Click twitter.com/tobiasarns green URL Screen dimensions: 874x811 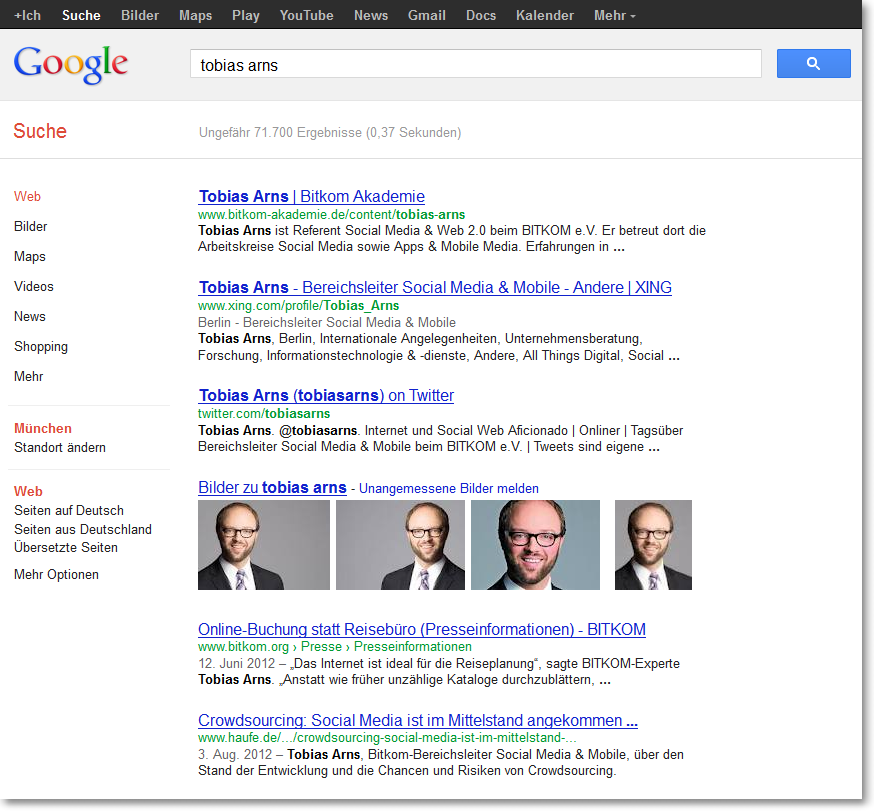pos(264,414)
